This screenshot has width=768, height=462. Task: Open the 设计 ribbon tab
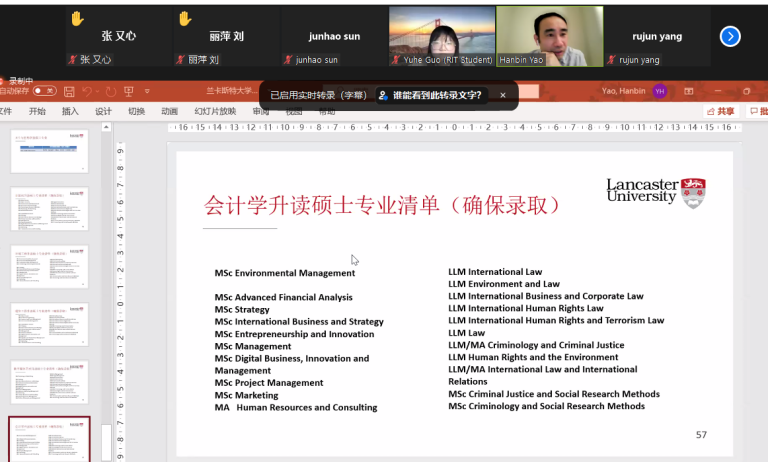pyautogui.click(x=103, y=111)
